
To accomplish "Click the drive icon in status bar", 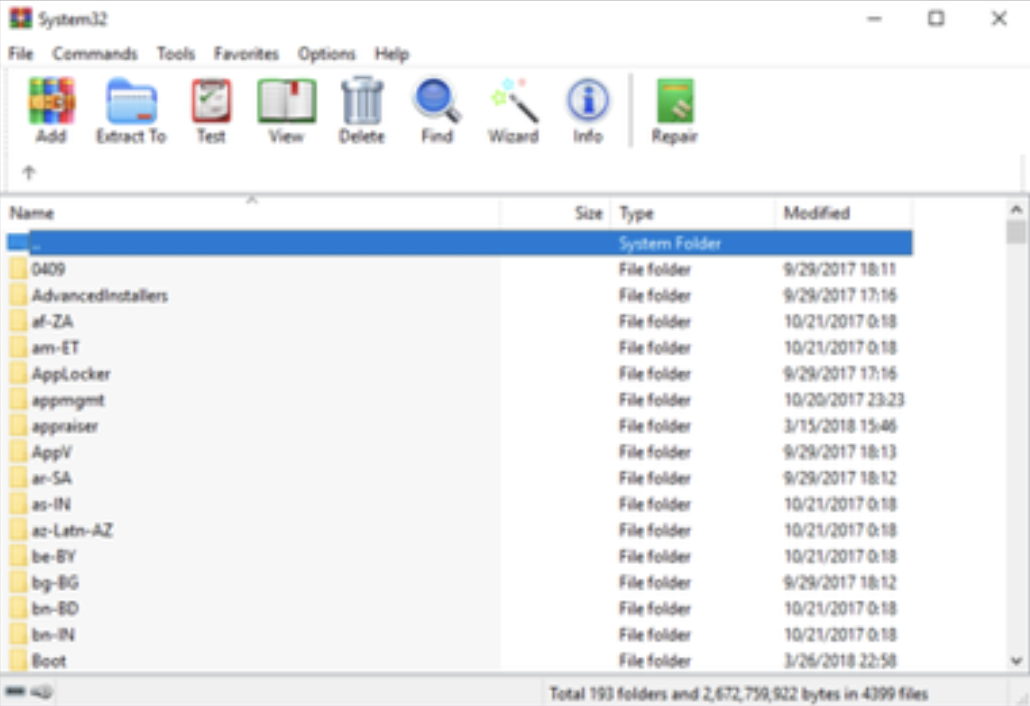I will tap(16, 692).
